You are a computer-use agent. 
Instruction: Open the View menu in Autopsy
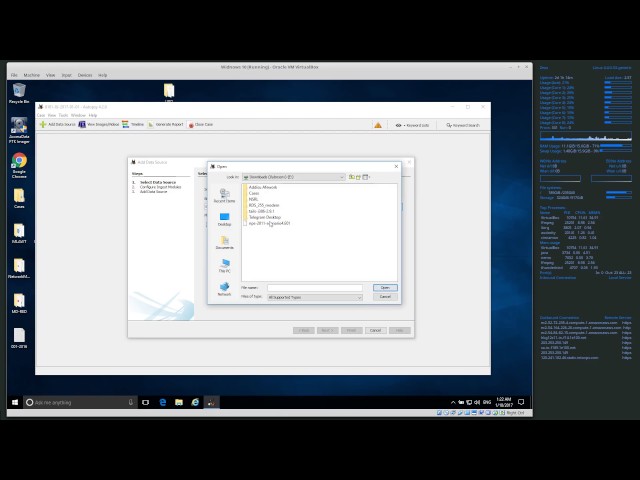tap(52, 116)
